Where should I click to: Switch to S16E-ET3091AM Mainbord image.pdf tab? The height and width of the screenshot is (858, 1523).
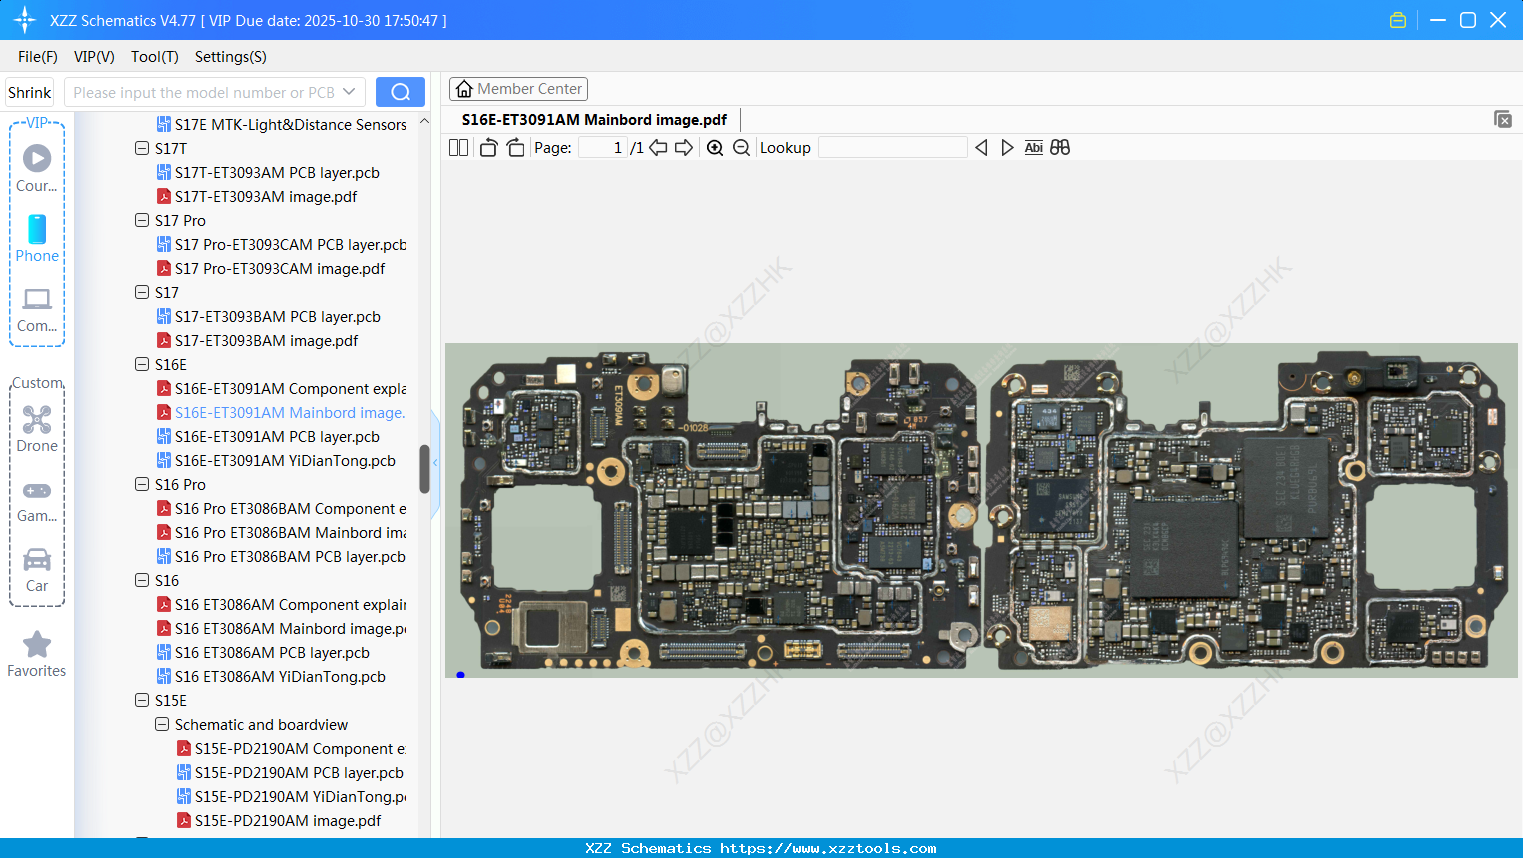[594, 119]
